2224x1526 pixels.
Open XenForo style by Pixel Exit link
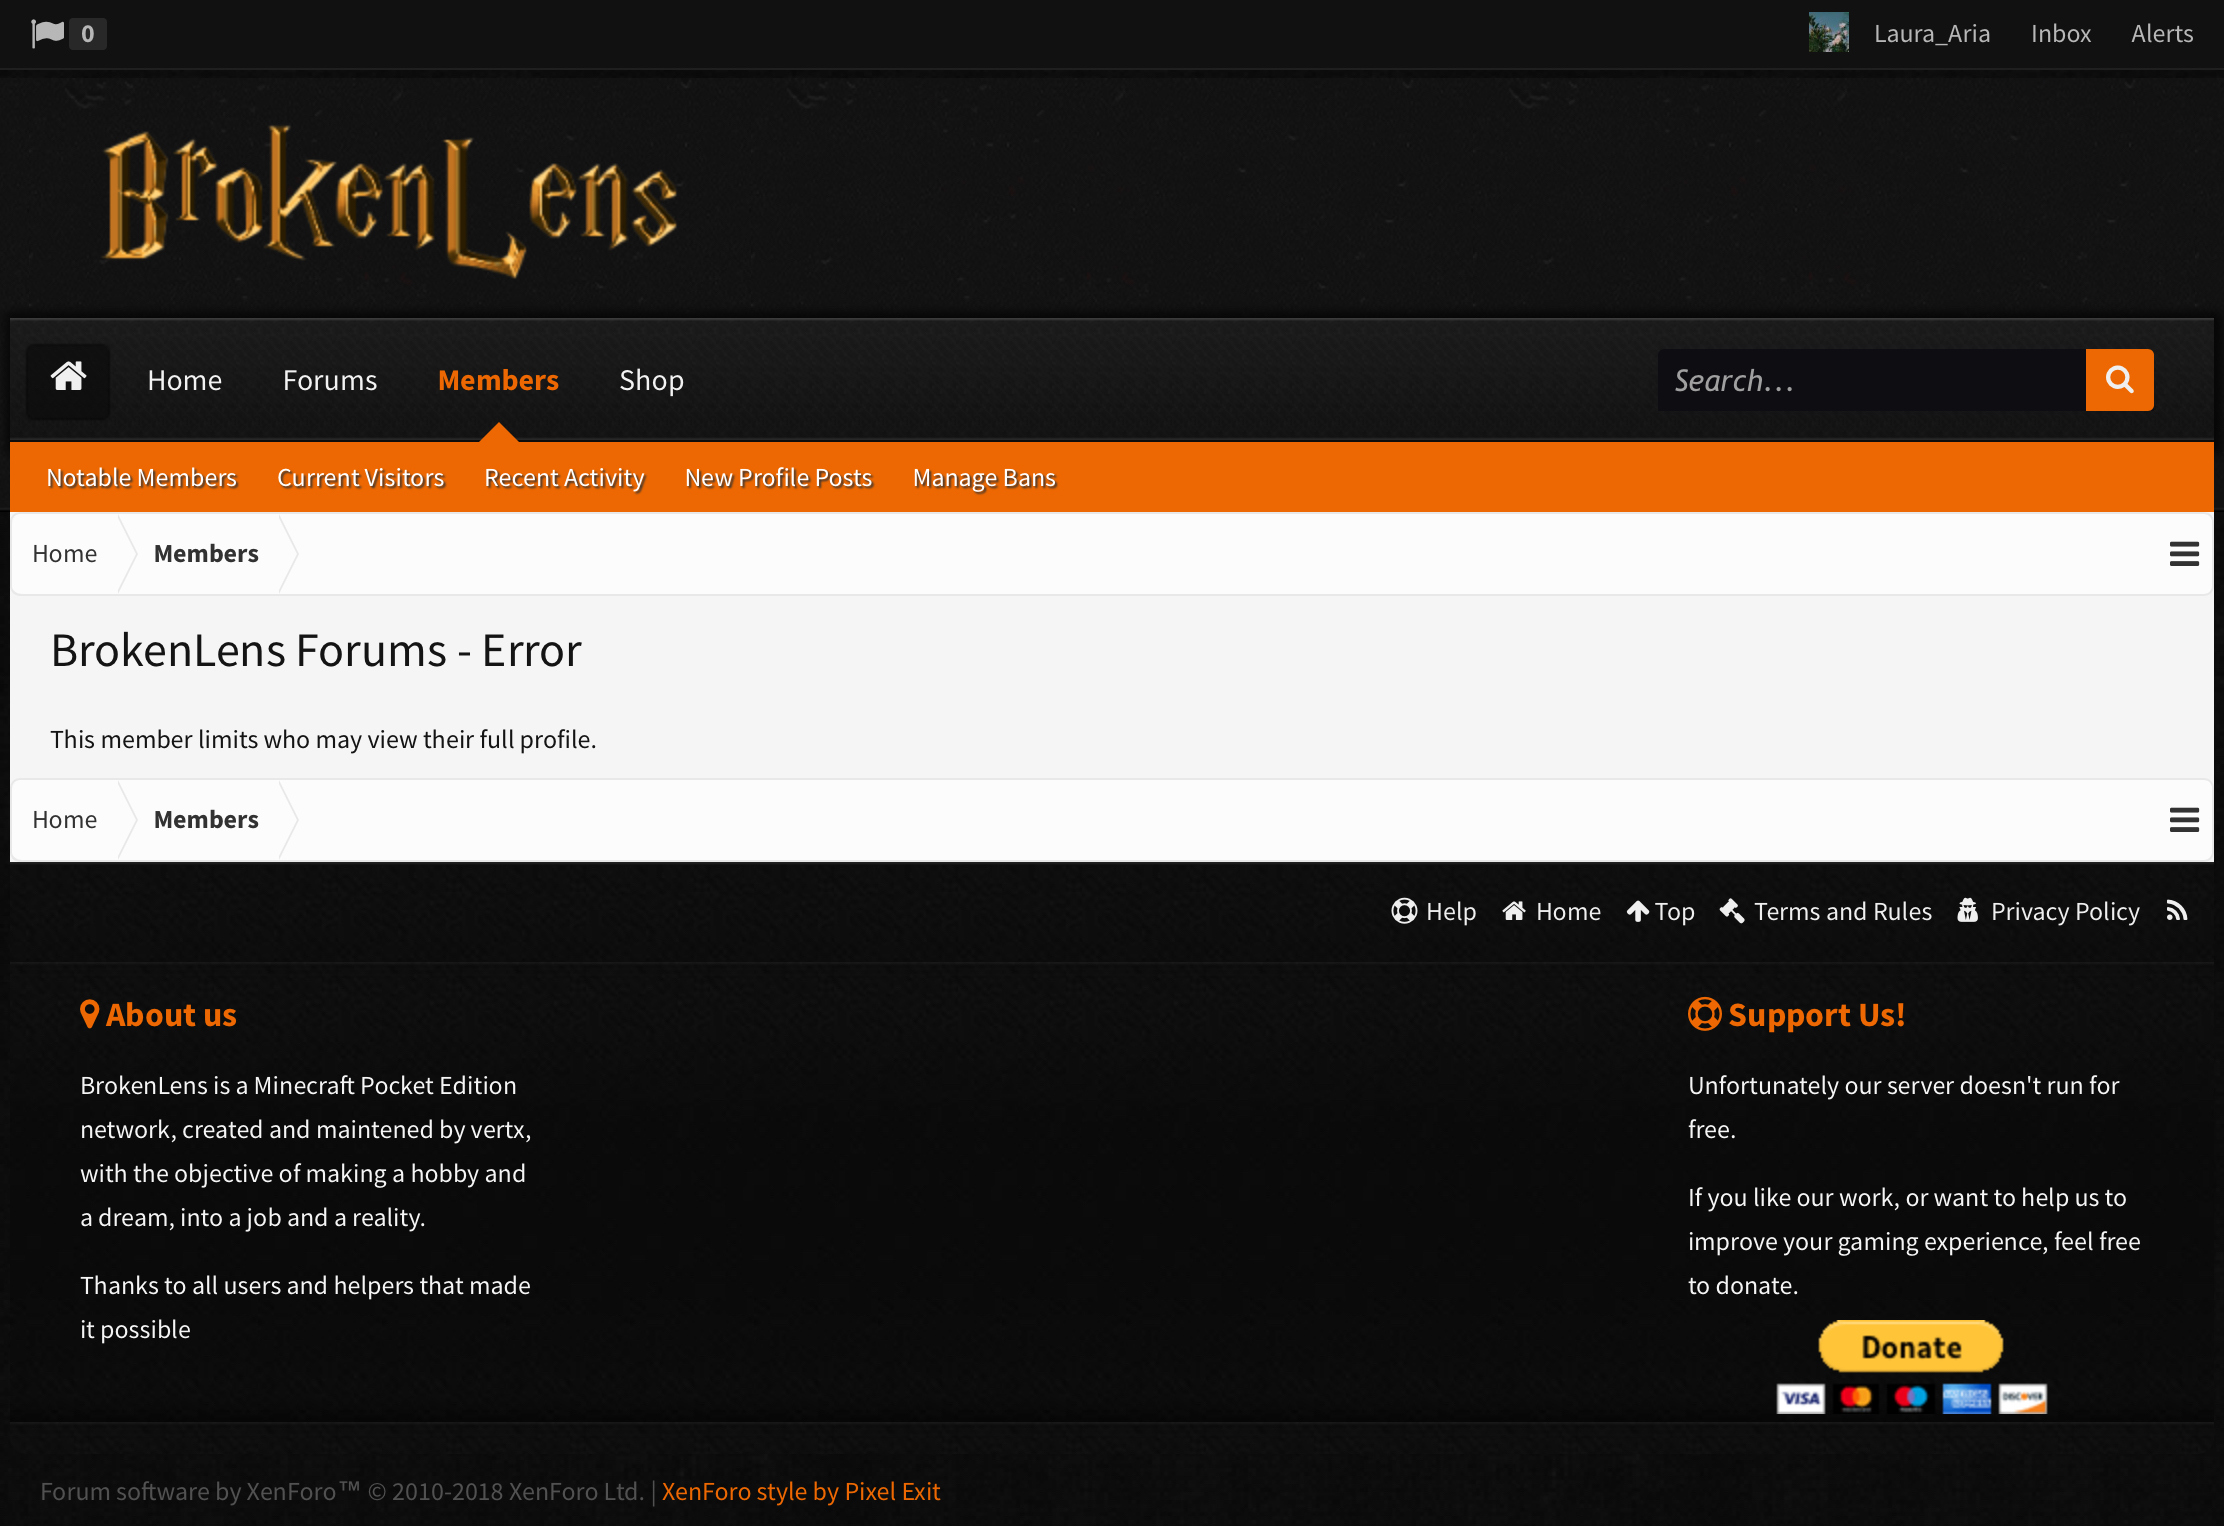[801, 1492]
